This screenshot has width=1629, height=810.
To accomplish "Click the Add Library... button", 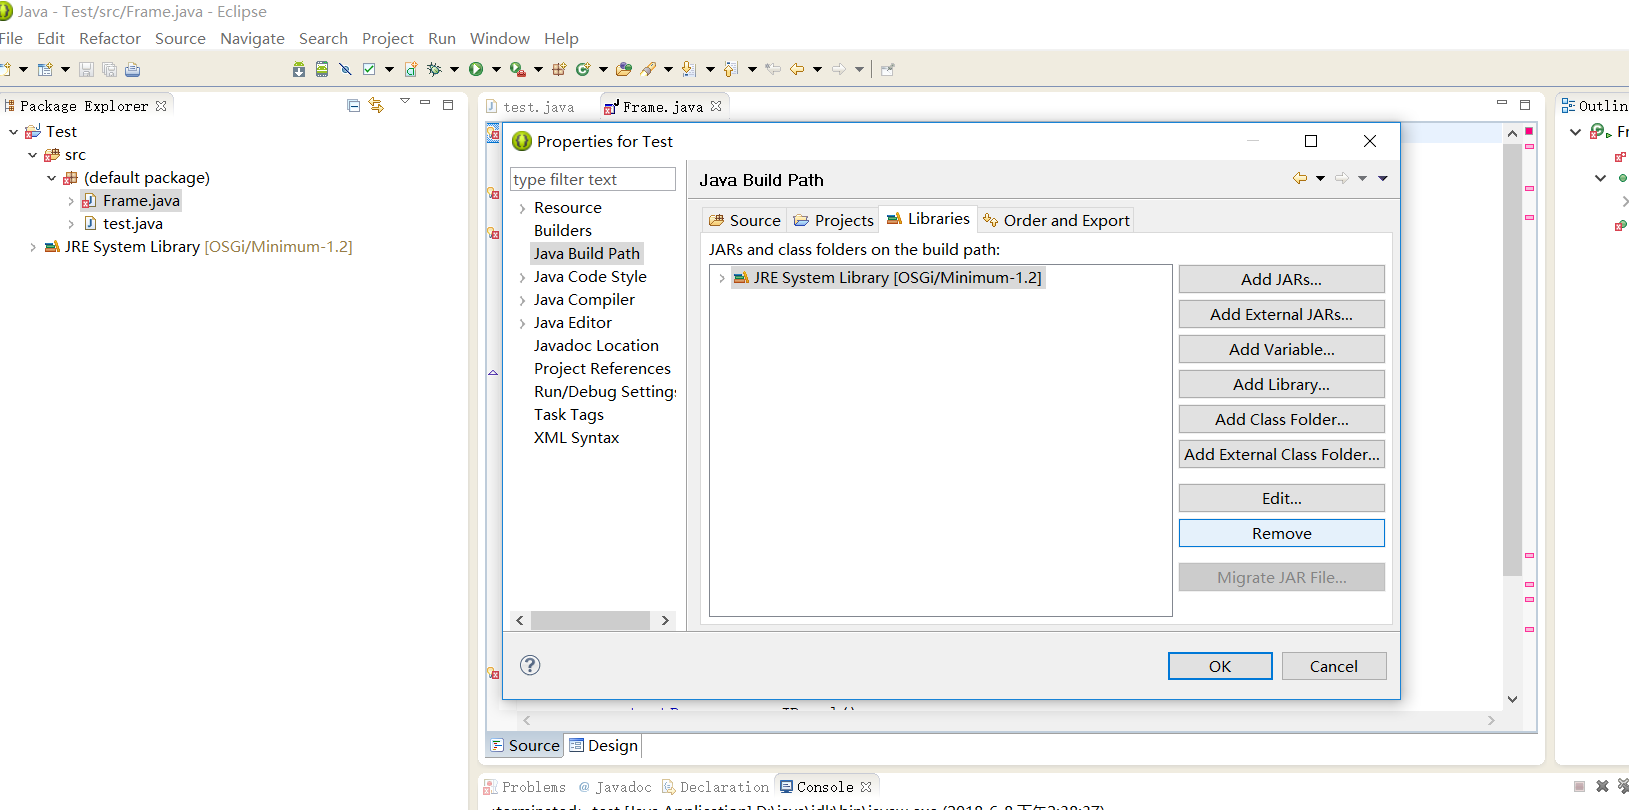I will [1281, 384].
